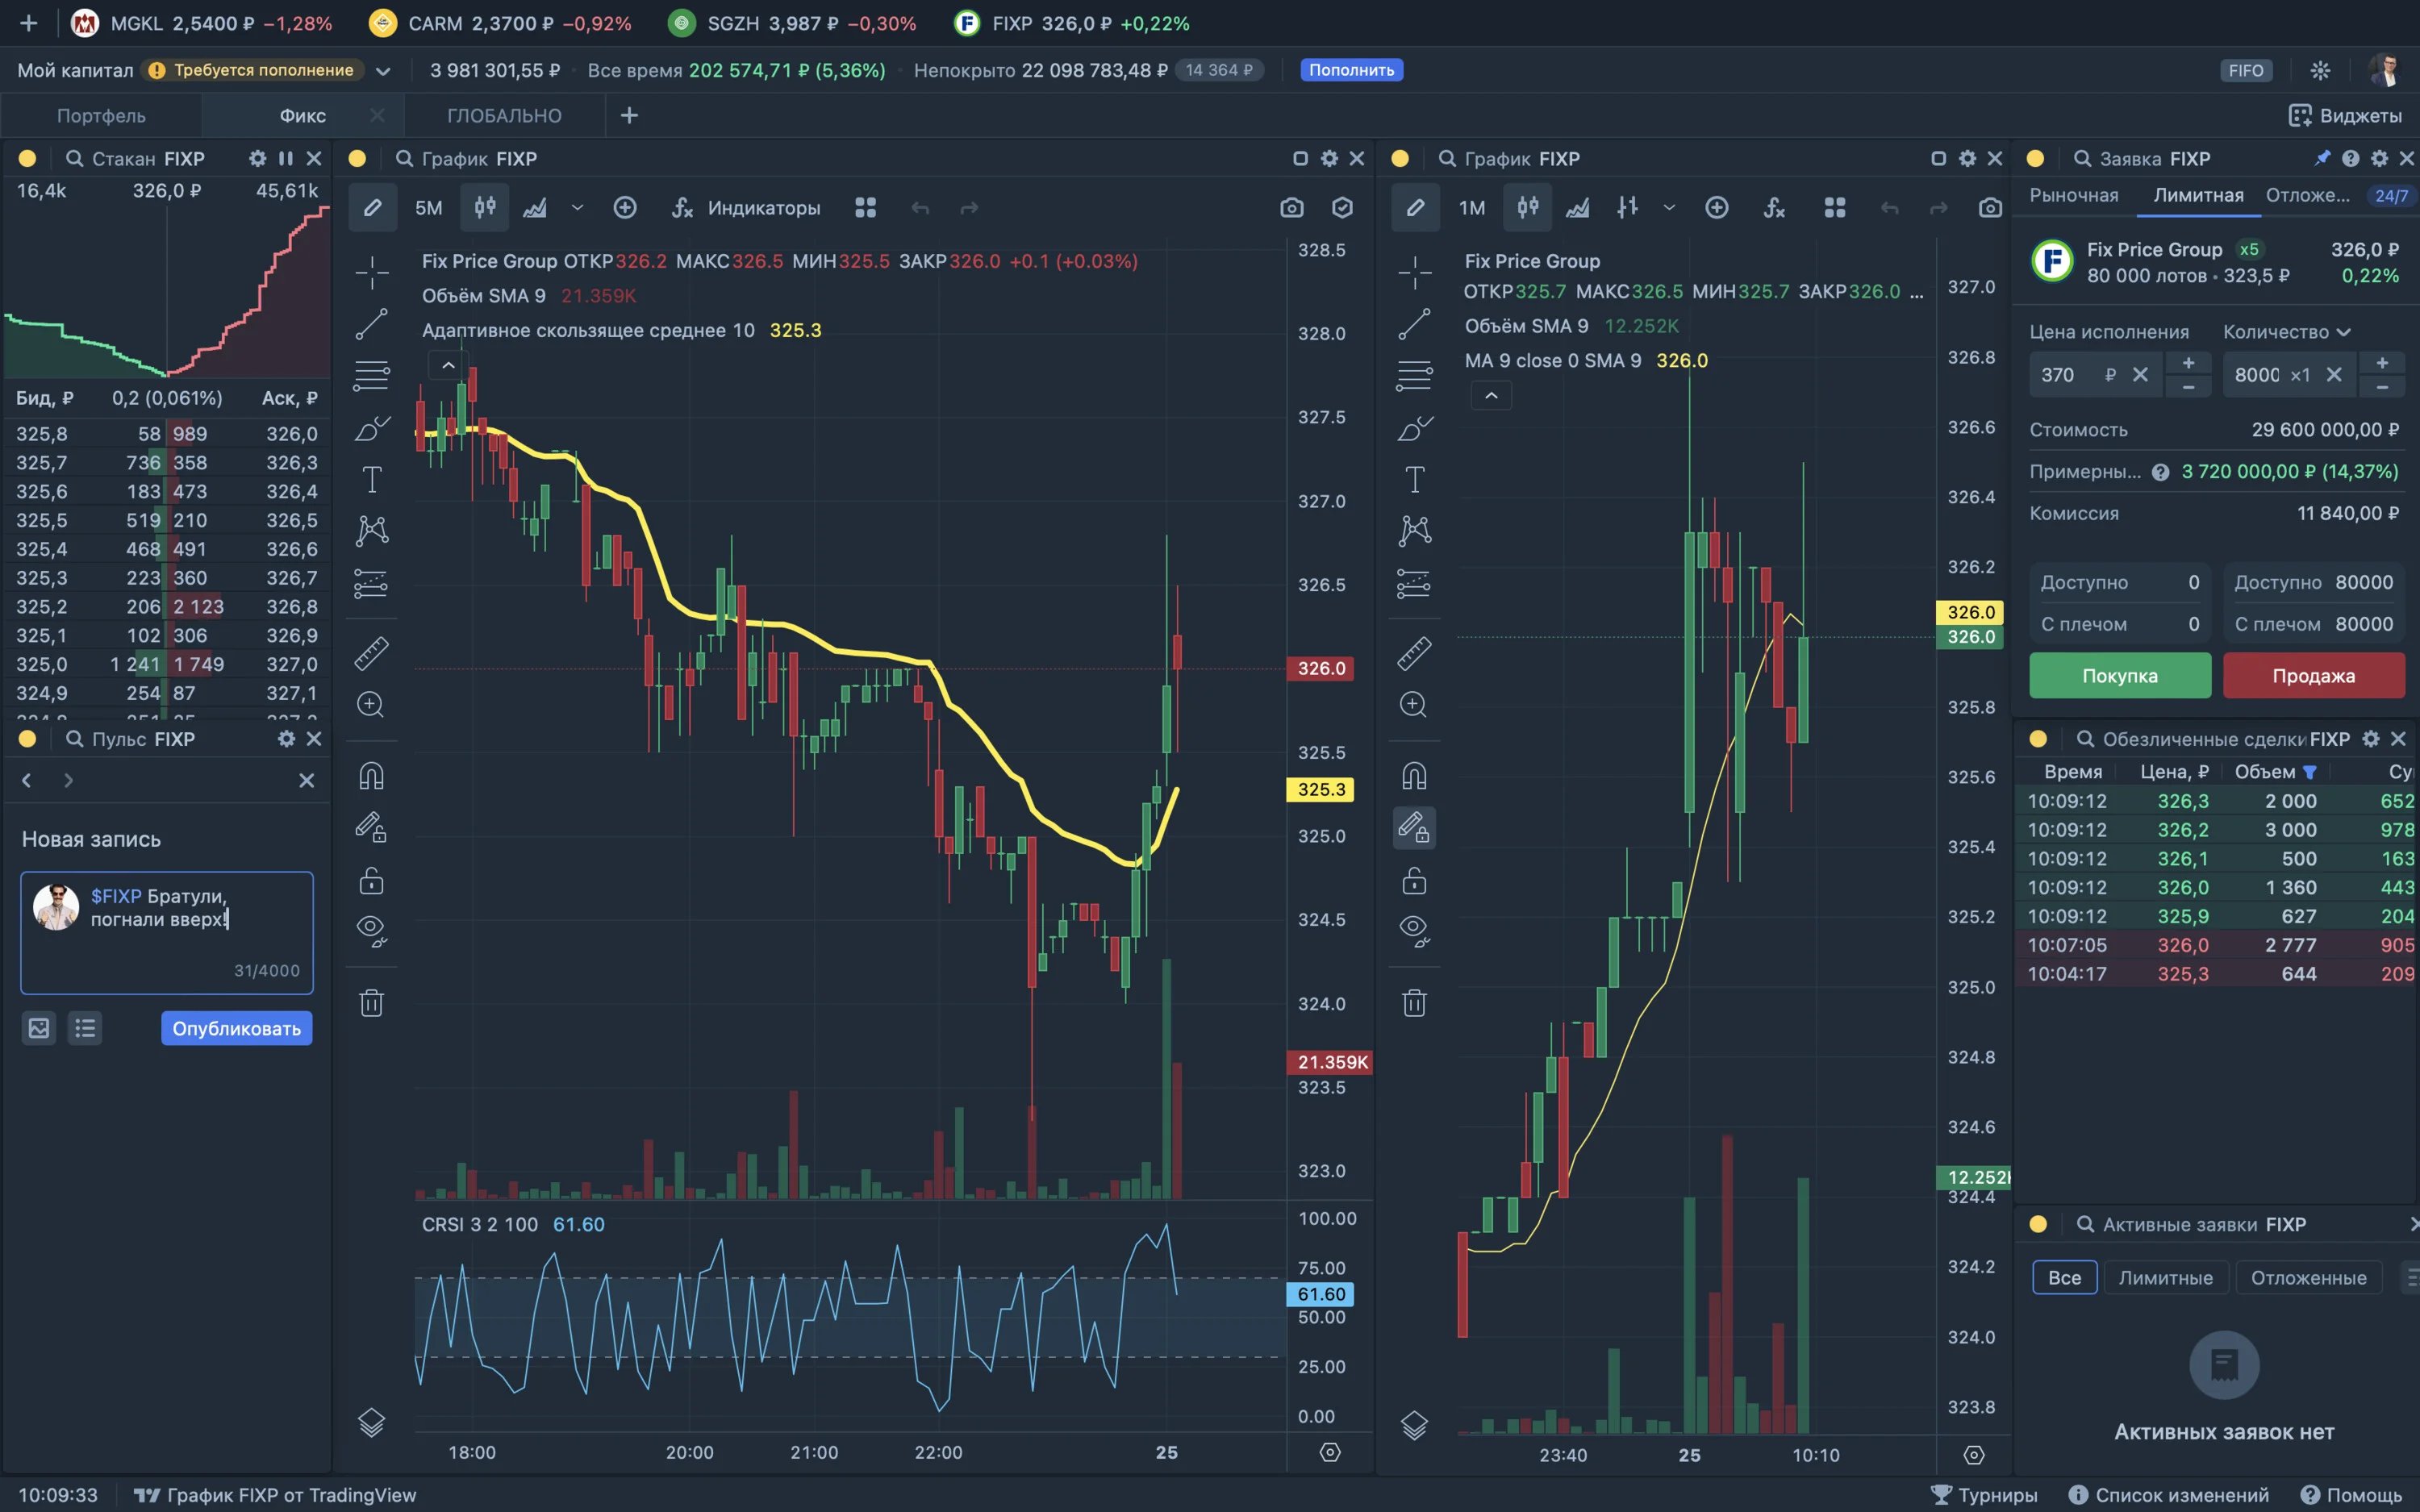Viewport: 2420px width, 1512px height.
Task: Select brush drawing tool in 5M chart
Action: (371, 428)
